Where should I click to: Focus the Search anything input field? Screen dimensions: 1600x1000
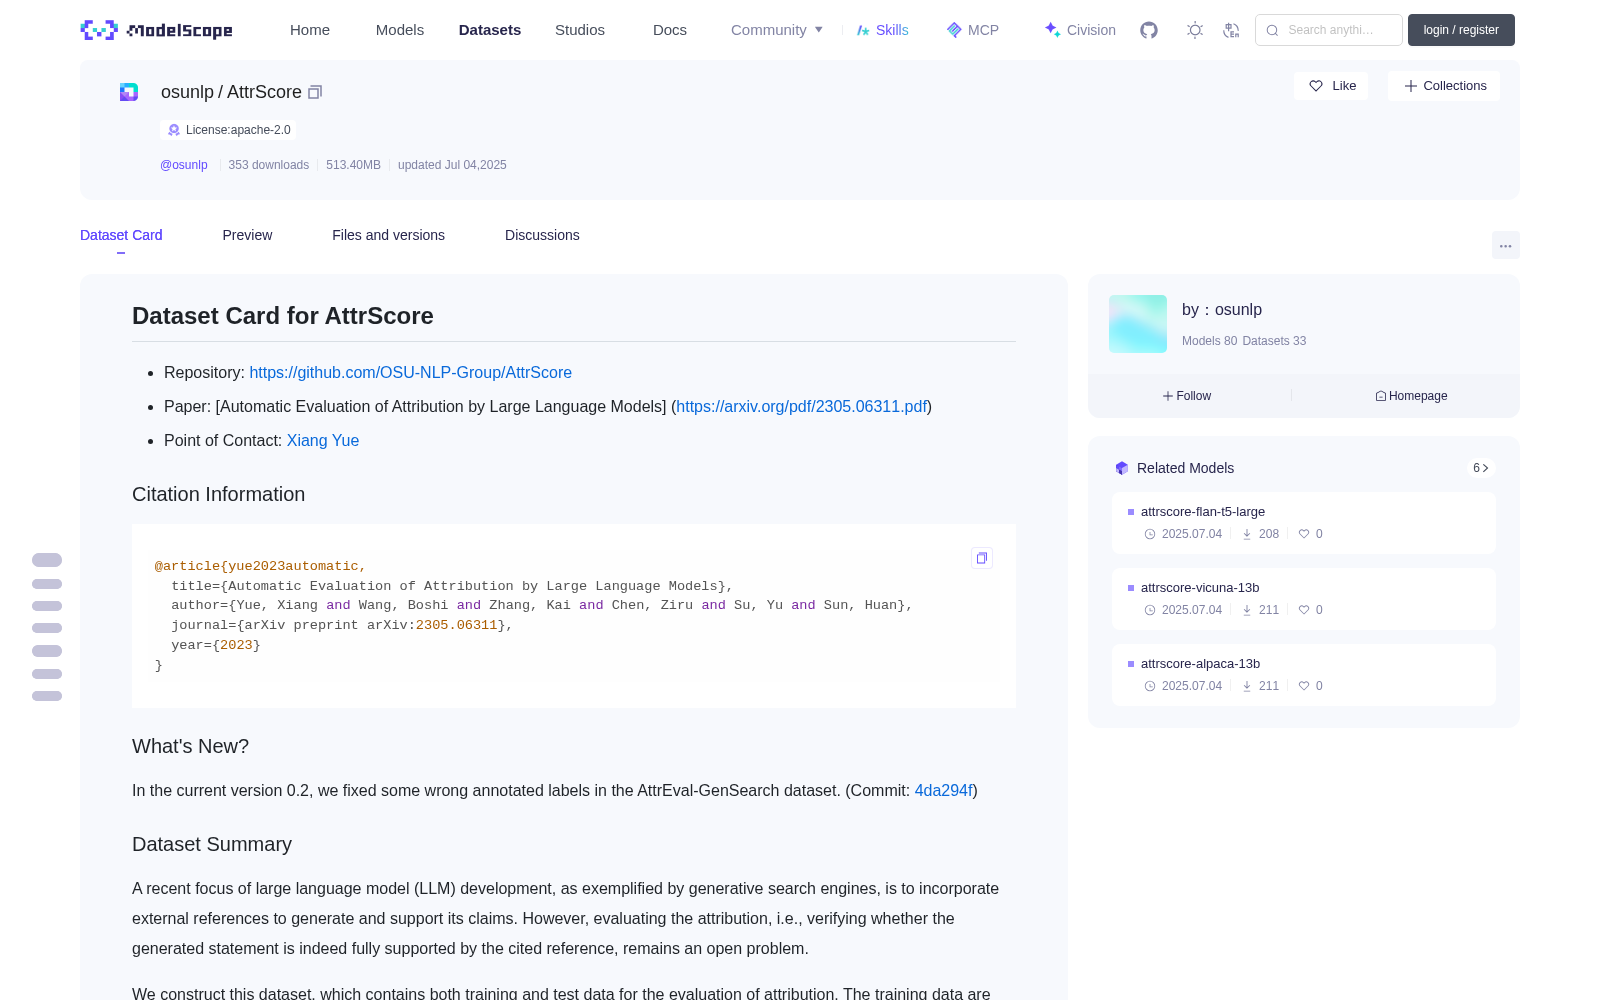[1329, 30]
